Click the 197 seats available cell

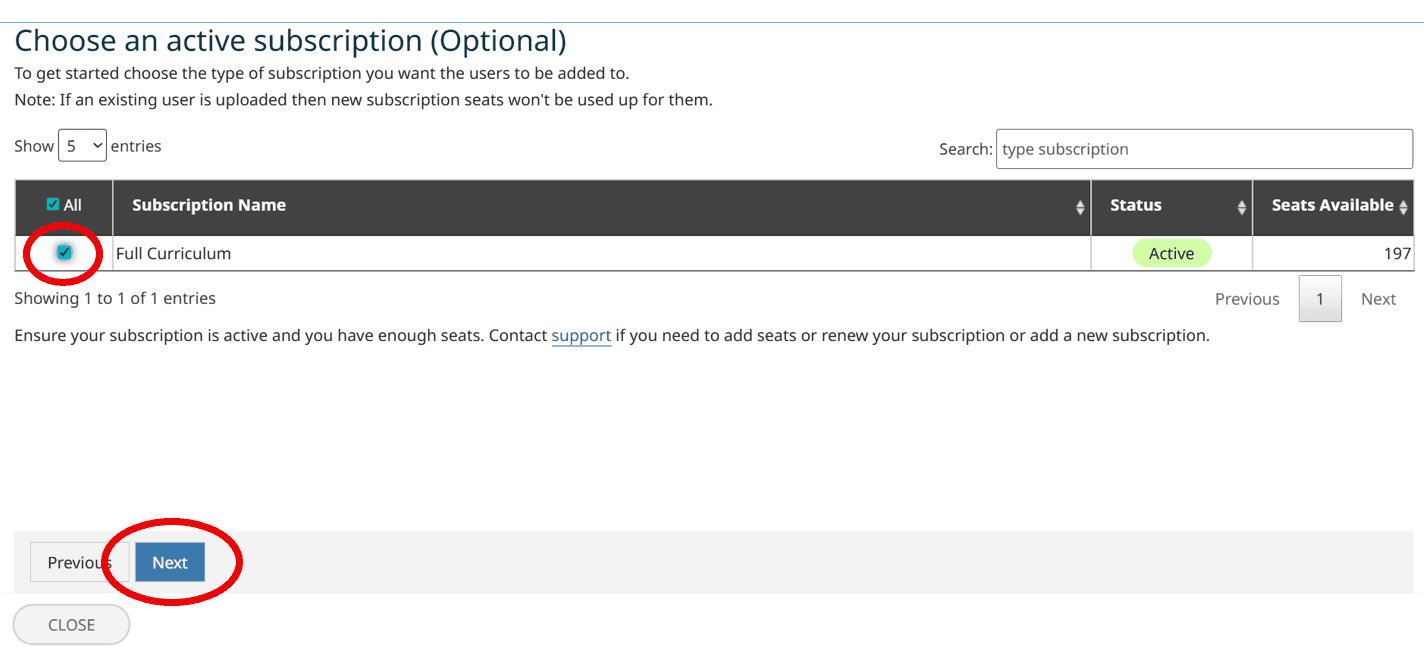[1394, 253]
